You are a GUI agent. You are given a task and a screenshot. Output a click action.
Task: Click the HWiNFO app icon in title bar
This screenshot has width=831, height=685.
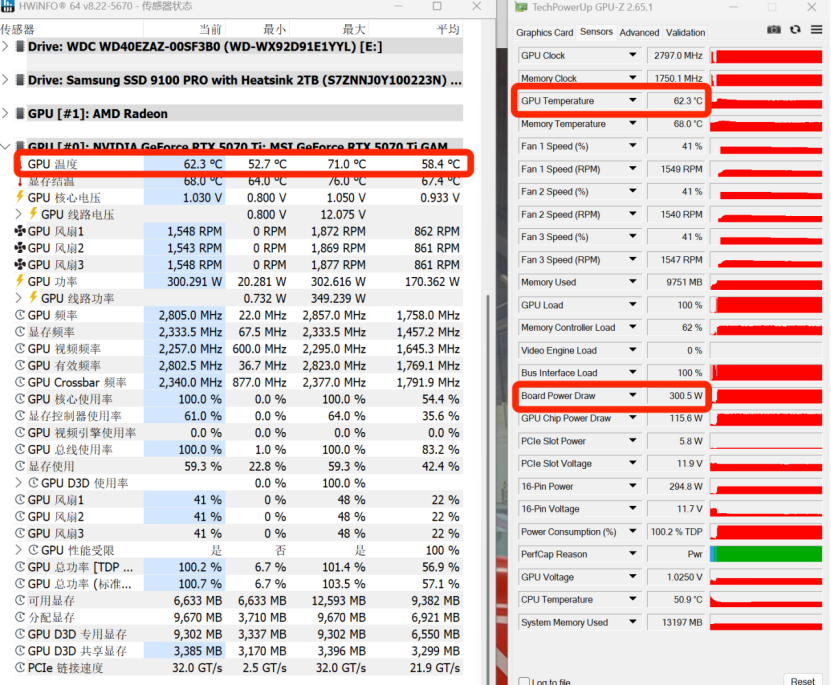[x=7, y=6]
